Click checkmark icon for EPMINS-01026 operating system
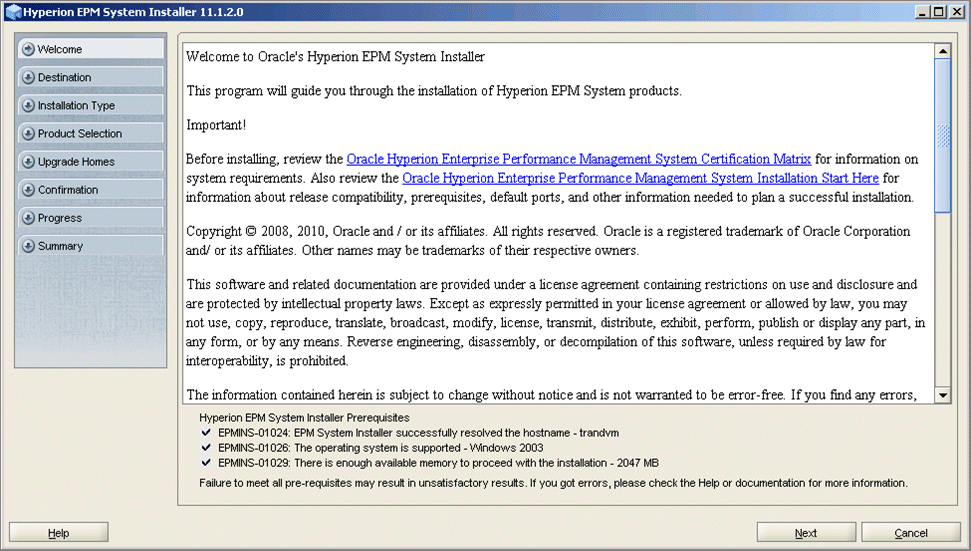 [x=206, y=448]
